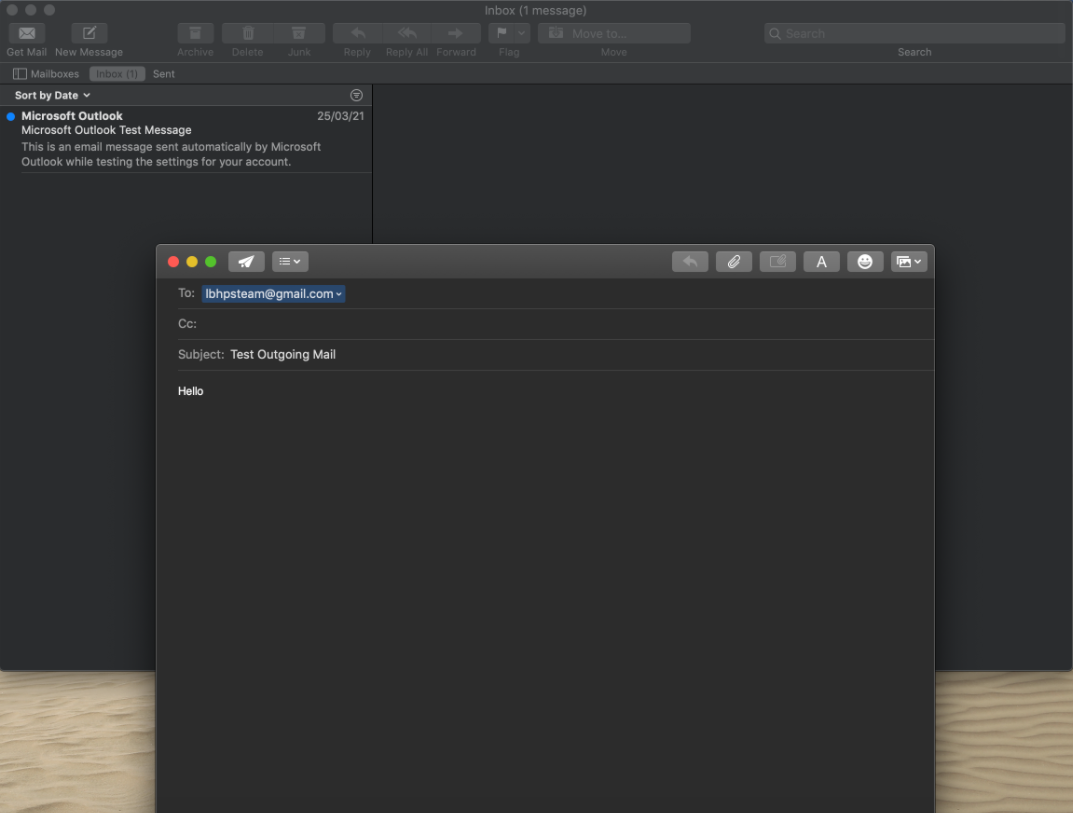Toggle the Mailboxes sidebar
This screenshot has height=813, width=1073.
pyautogui.click(x=44, y=73)
